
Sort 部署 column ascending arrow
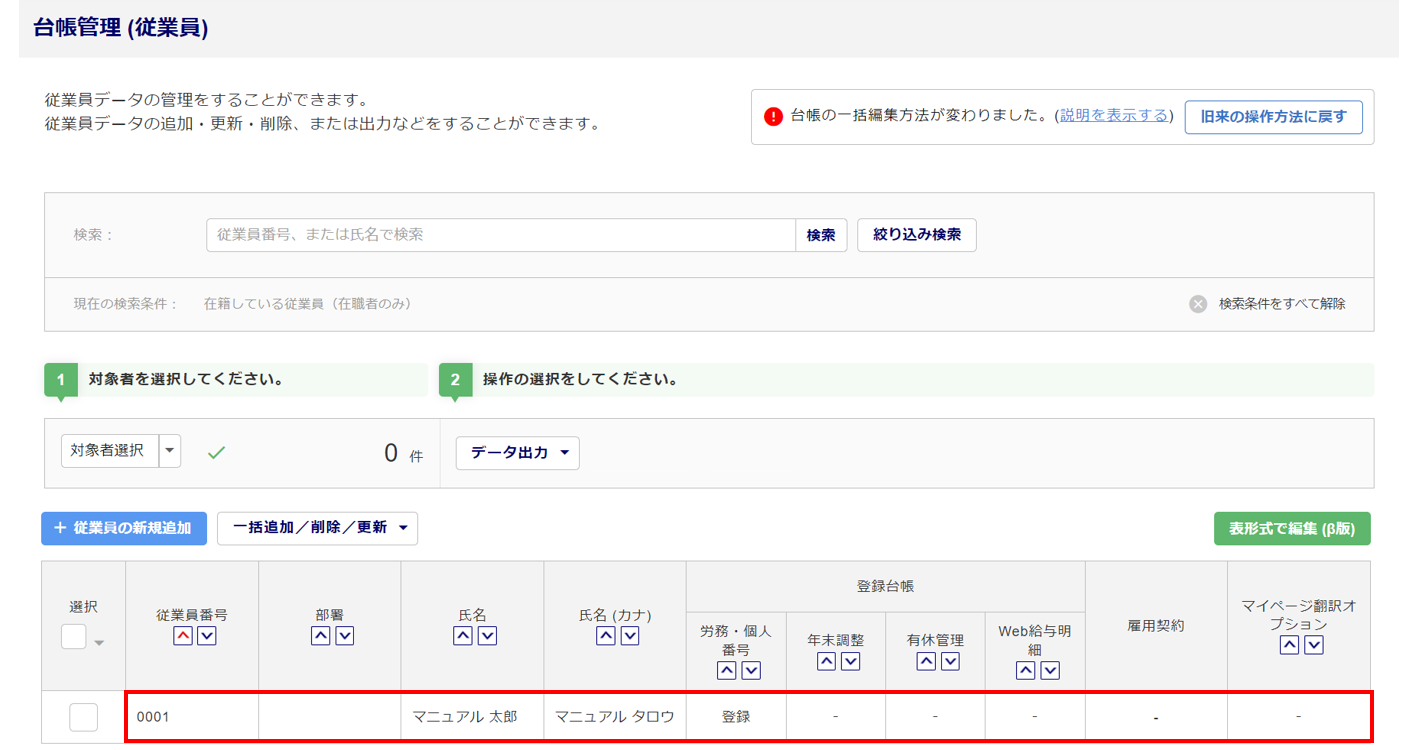coord(320,636)
